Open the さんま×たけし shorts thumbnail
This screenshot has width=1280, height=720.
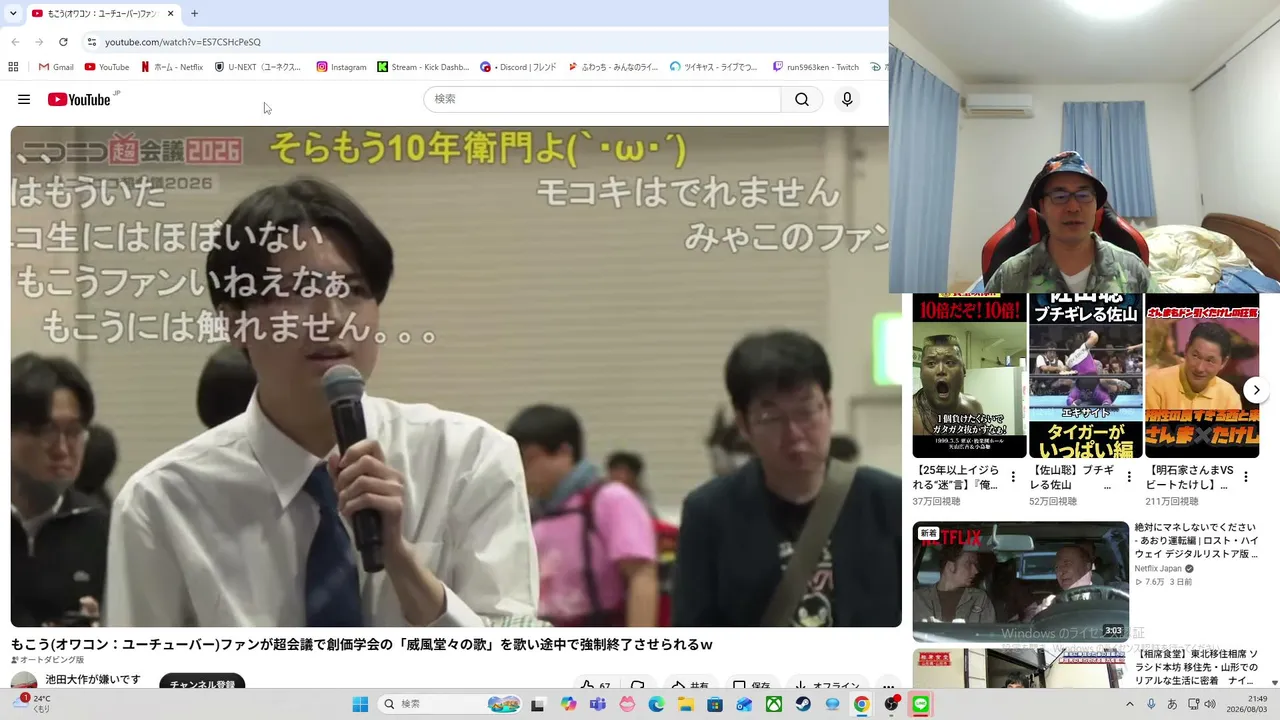(x=1202, y=376)
